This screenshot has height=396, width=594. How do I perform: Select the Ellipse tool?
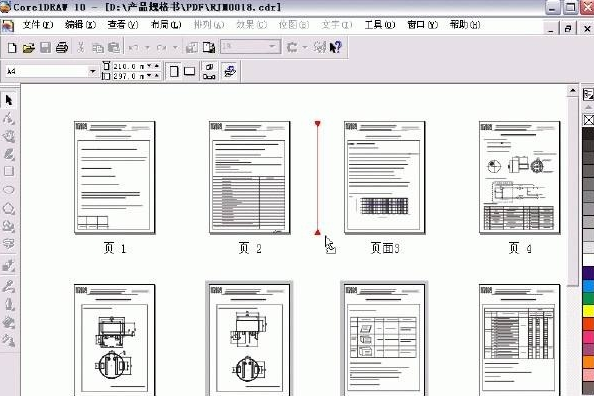coord(9,189)
